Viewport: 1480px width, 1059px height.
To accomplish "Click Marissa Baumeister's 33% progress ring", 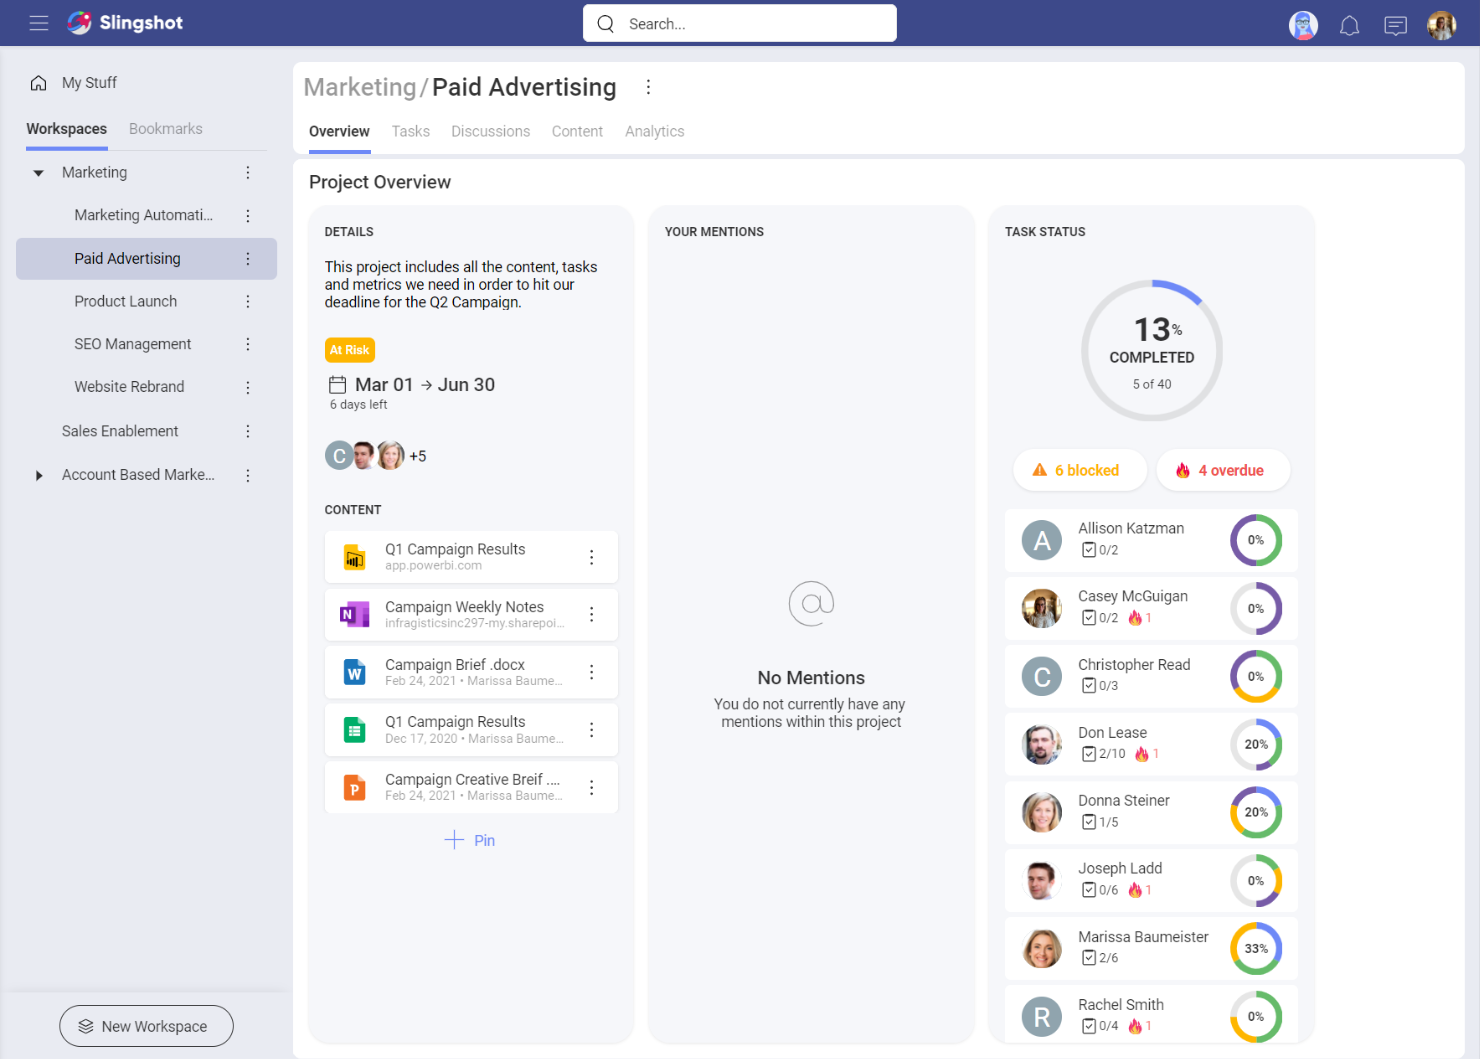I will [x=1255, y=949].
